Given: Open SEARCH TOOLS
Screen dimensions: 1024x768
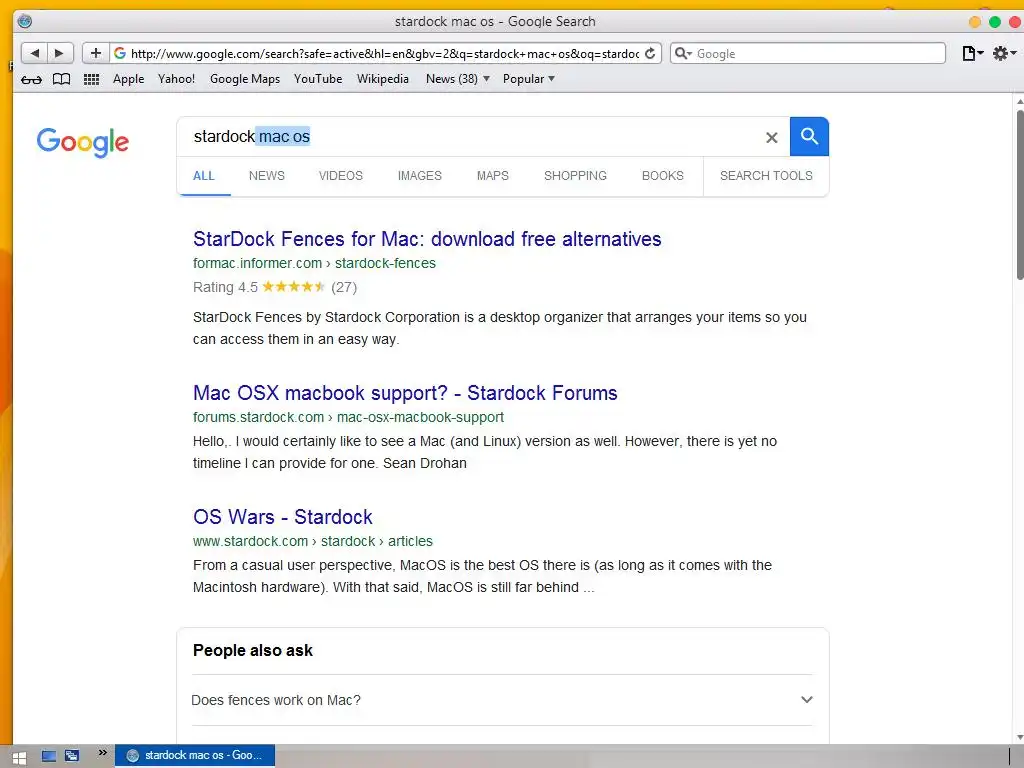Looking at the screenshot, I should [766, 176].
